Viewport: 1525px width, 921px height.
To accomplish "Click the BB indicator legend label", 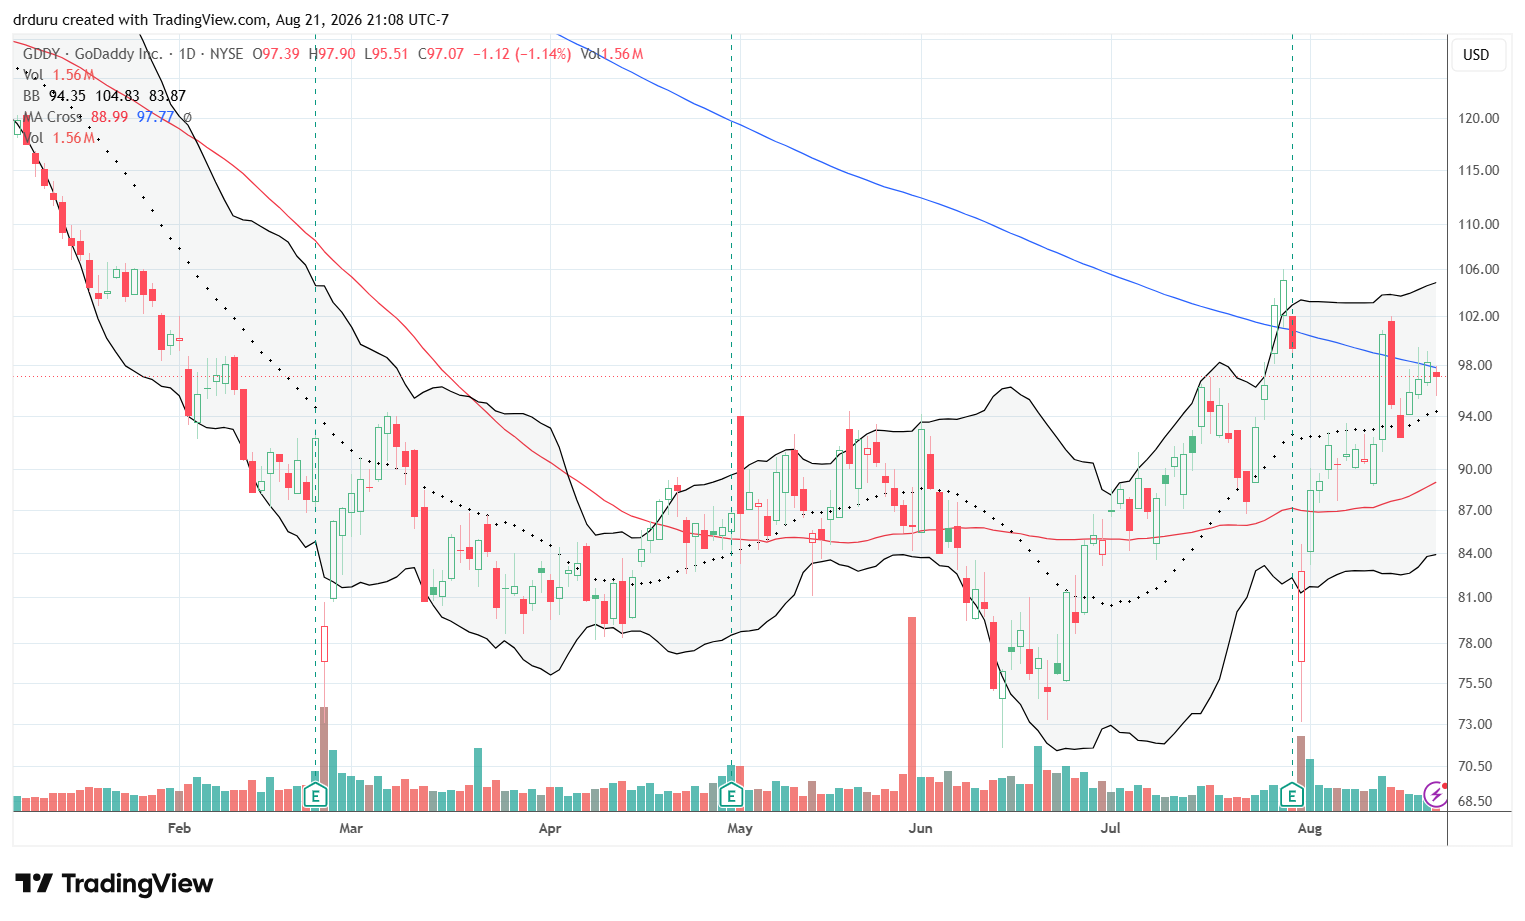I will click(x=32, y=96).
